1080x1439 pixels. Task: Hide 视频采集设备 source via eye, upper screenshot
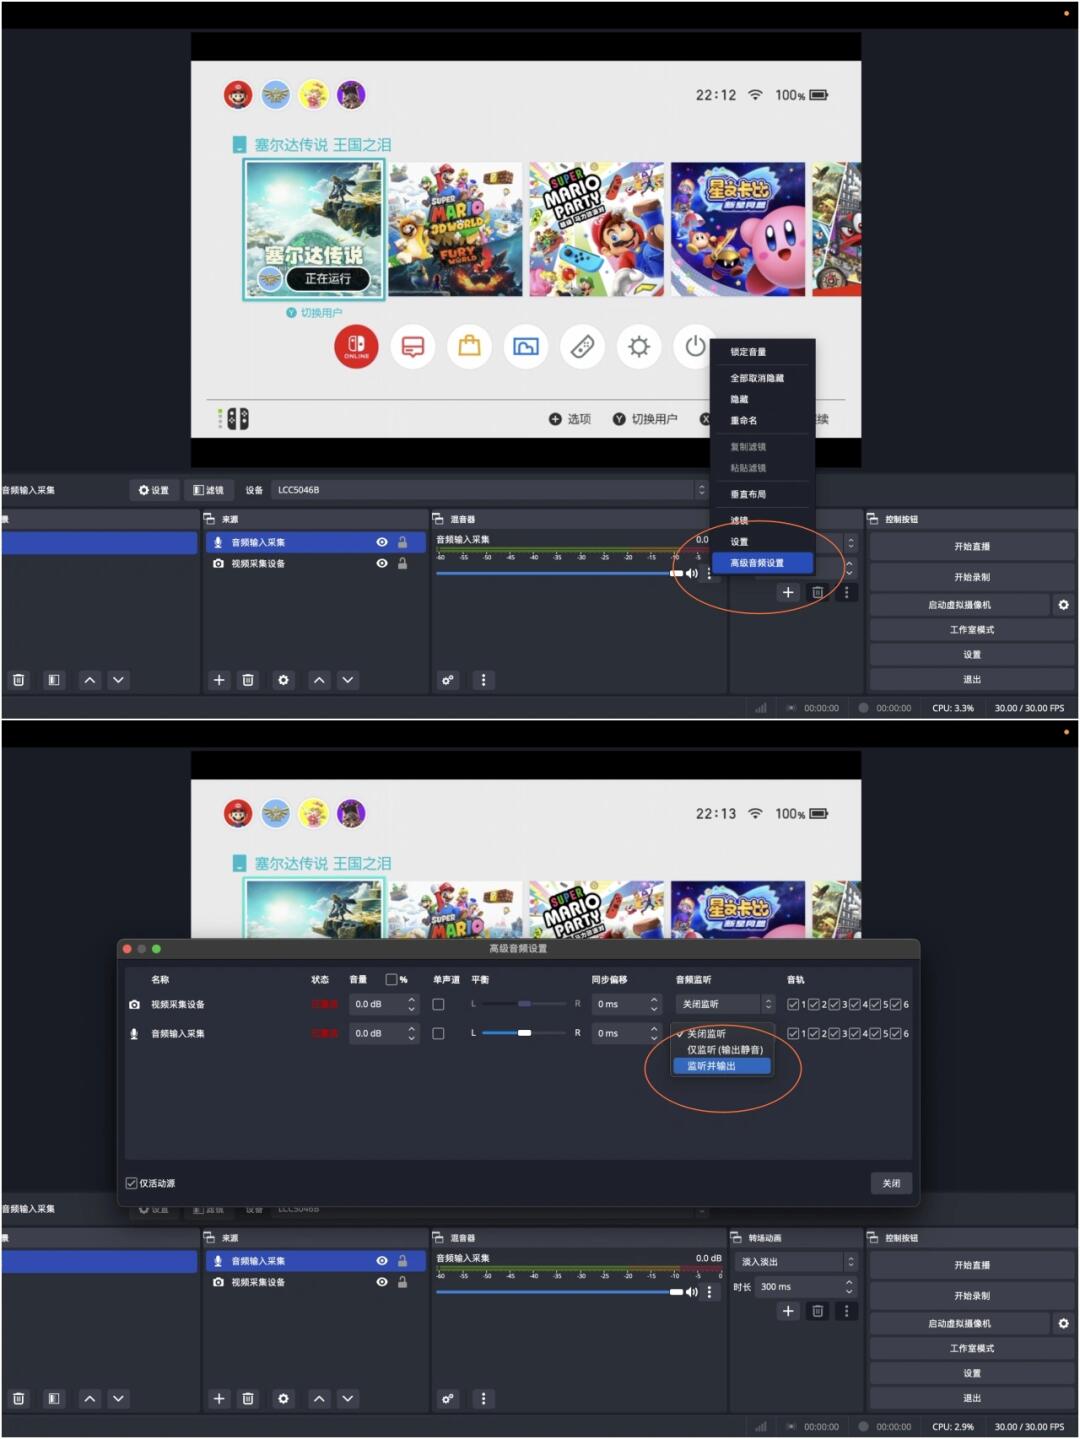[382, 564]
